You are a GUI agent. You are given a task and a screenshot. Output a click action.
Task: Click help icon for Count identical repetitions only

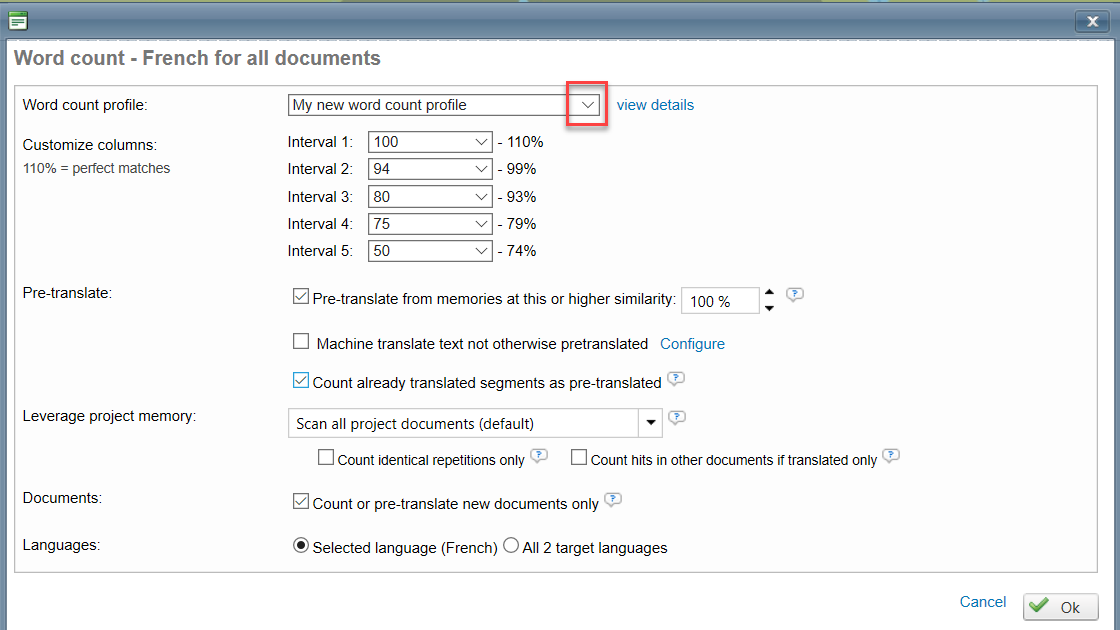tap(539, 456)
